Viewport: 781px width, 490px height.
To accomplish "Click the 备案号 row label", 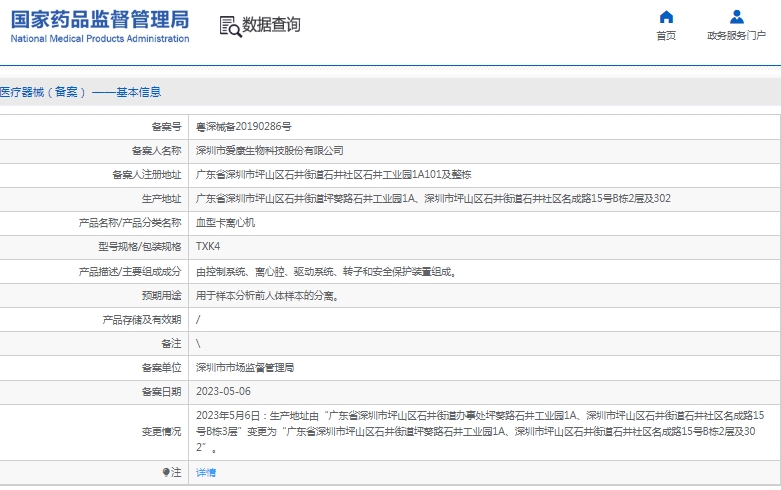I will click(166, 127).
